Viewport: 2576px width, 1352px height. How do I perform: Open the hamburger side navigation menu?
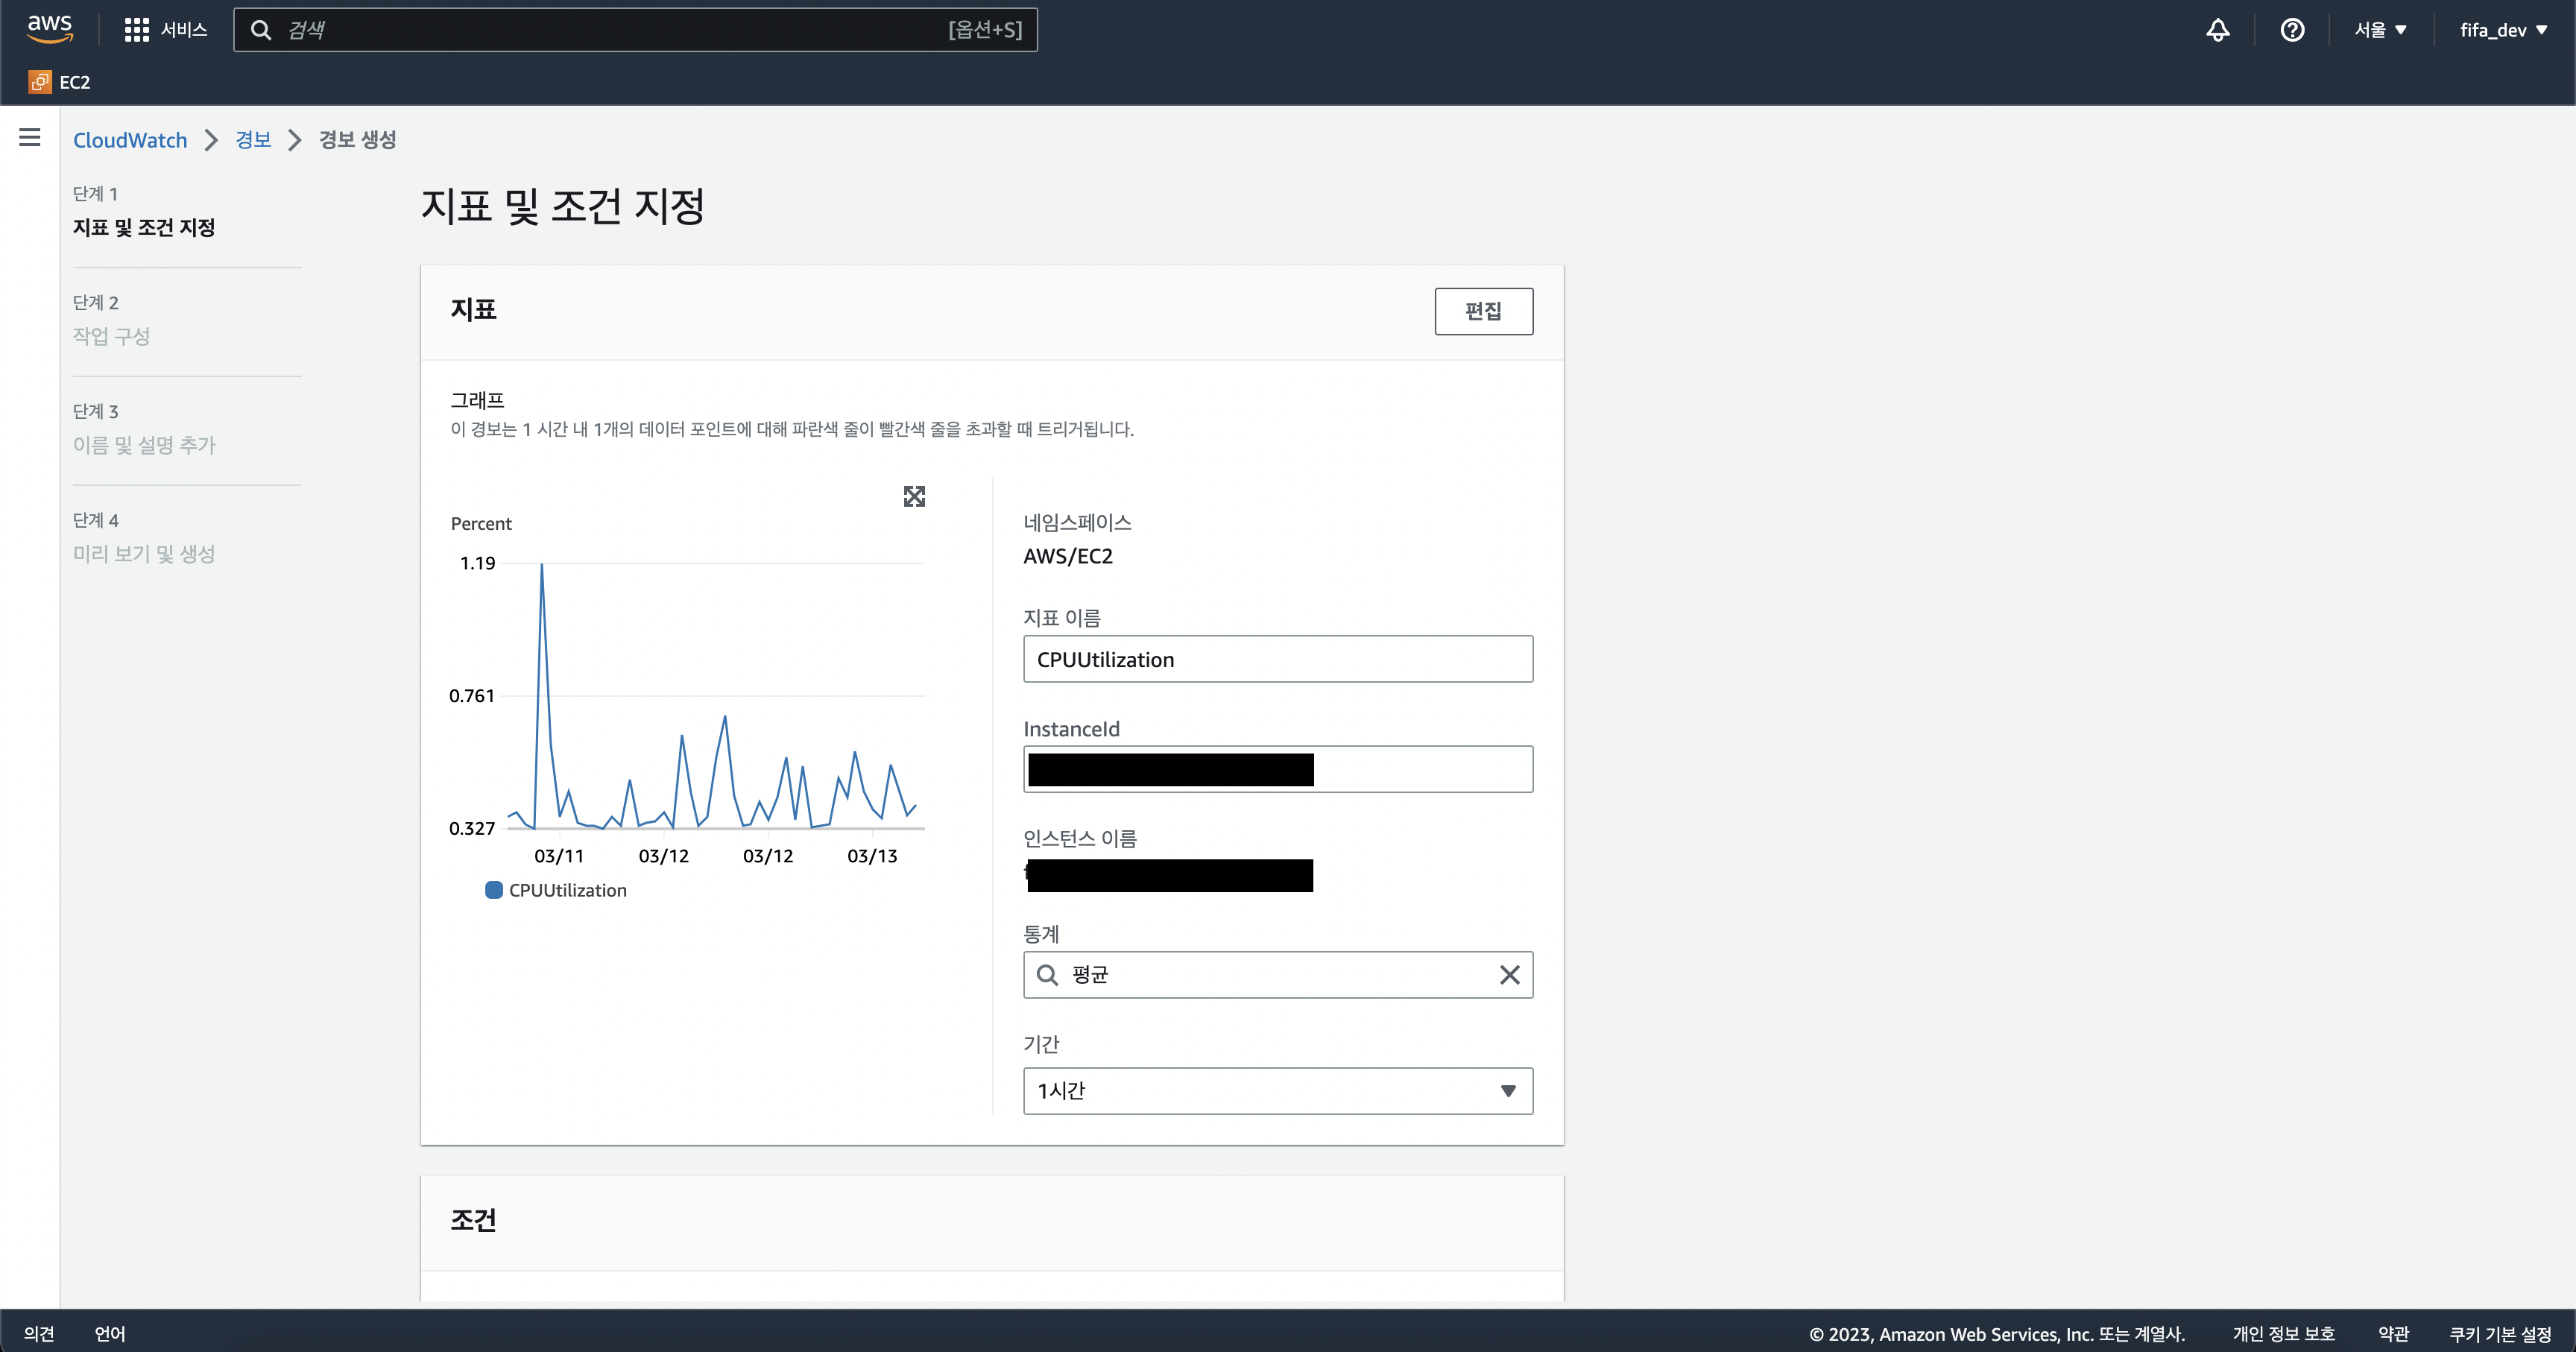30,138
